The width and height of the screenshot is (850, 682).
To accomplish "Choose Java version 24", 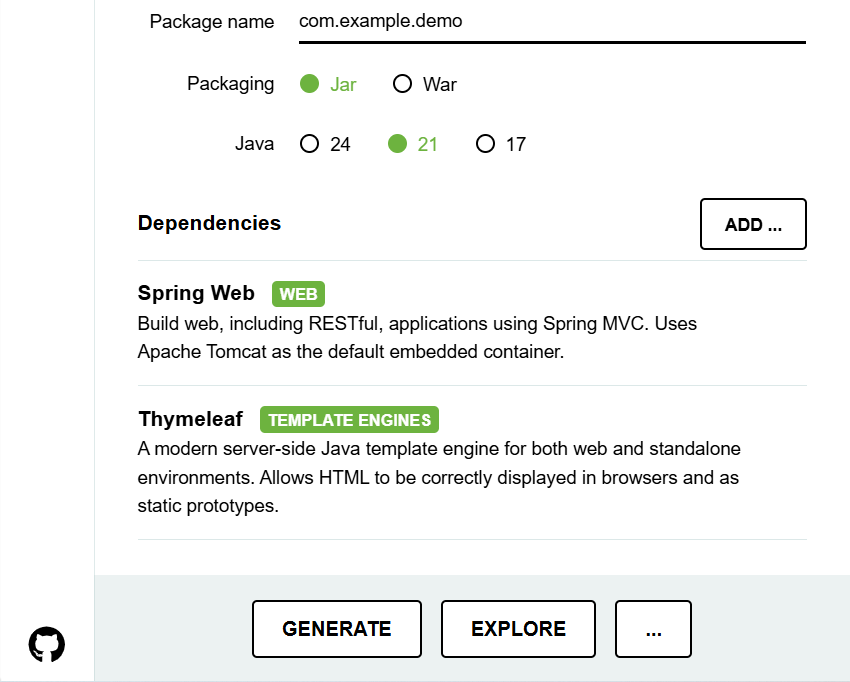I will pos(310,144).
